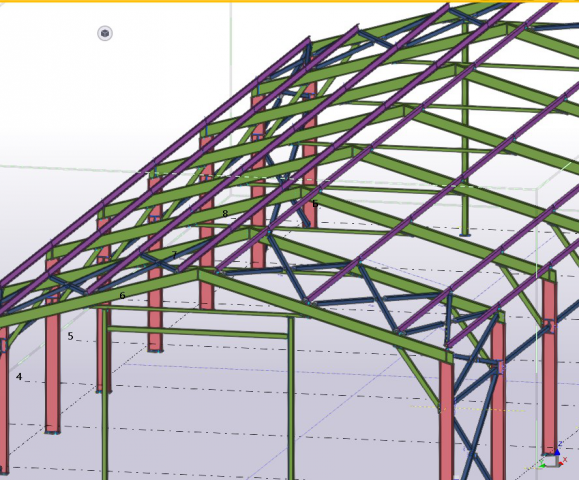Click grid line label 6

[x=122, y=295]
